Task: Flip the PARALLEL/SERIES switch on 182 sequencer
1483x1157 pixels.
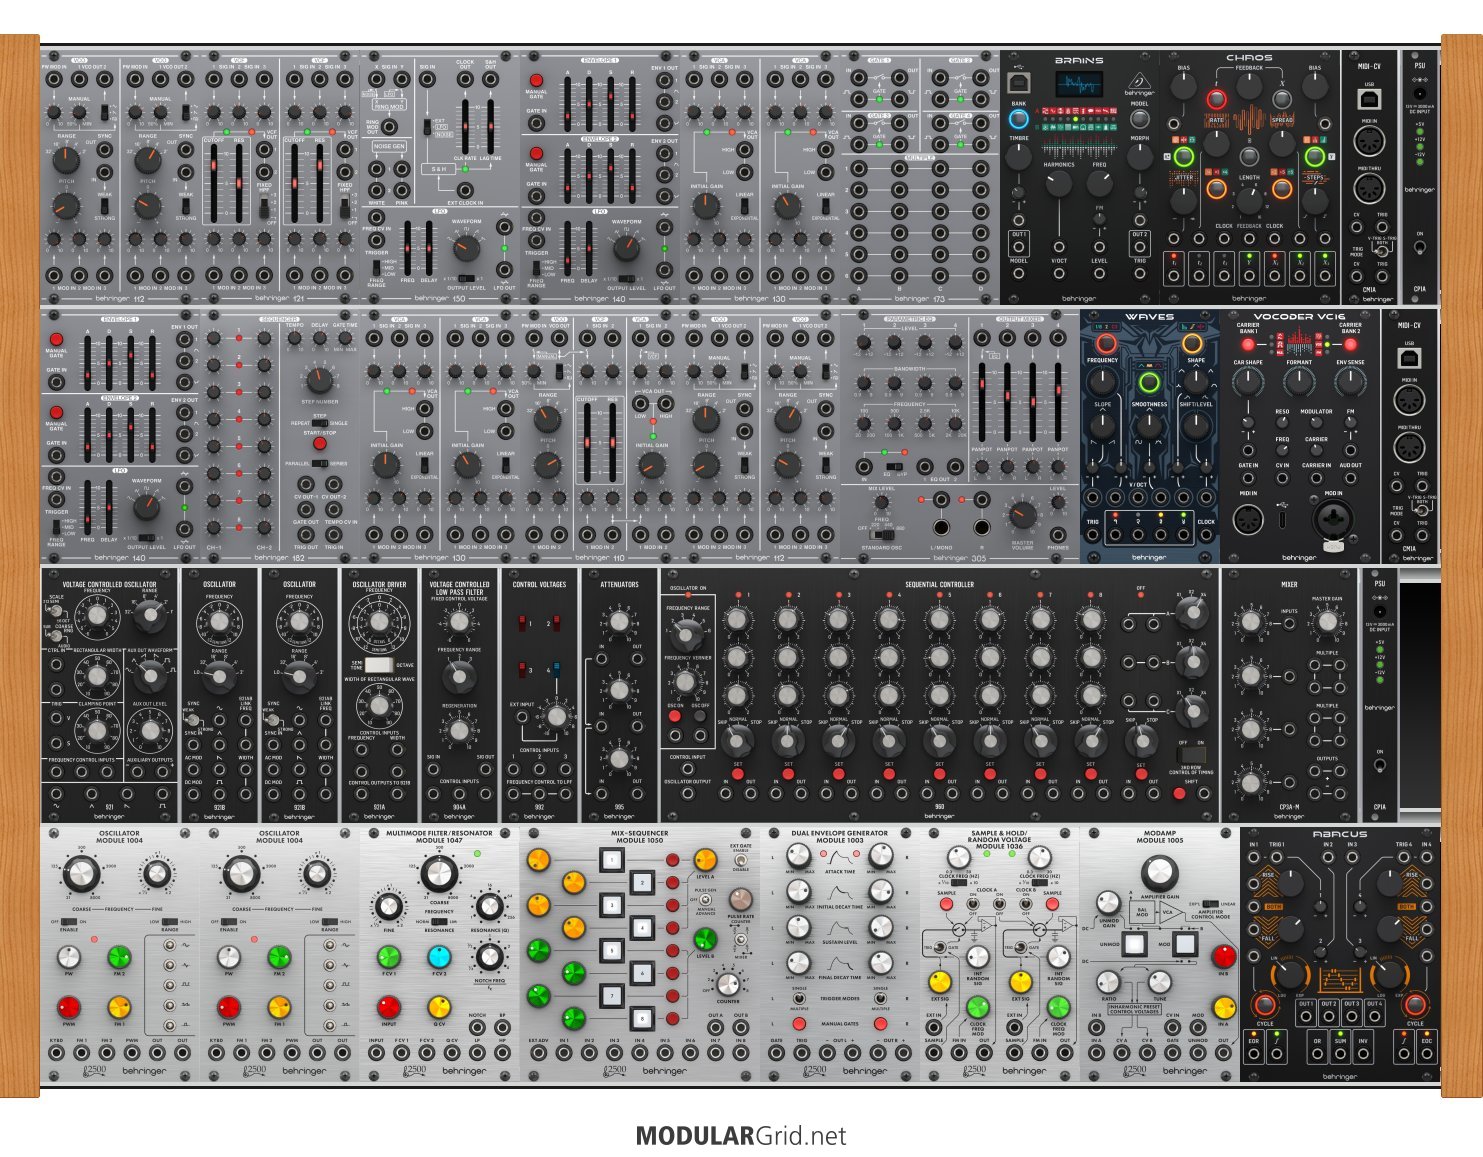Action: pos(319,463)
